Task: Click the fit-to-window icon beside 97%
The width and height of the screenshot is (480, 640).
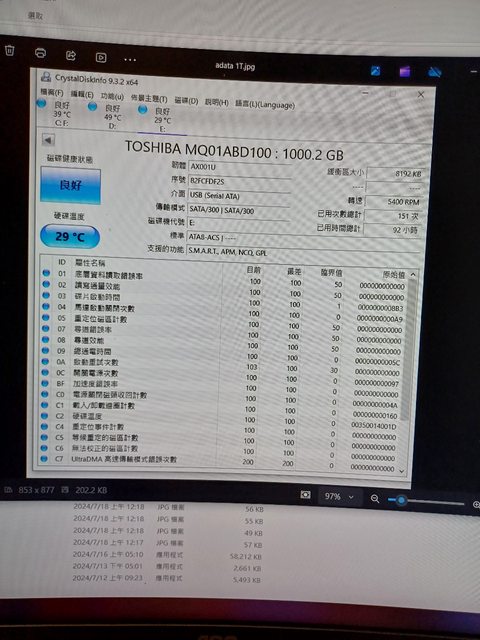Action: pyautogui.click(x=305, y=495)
